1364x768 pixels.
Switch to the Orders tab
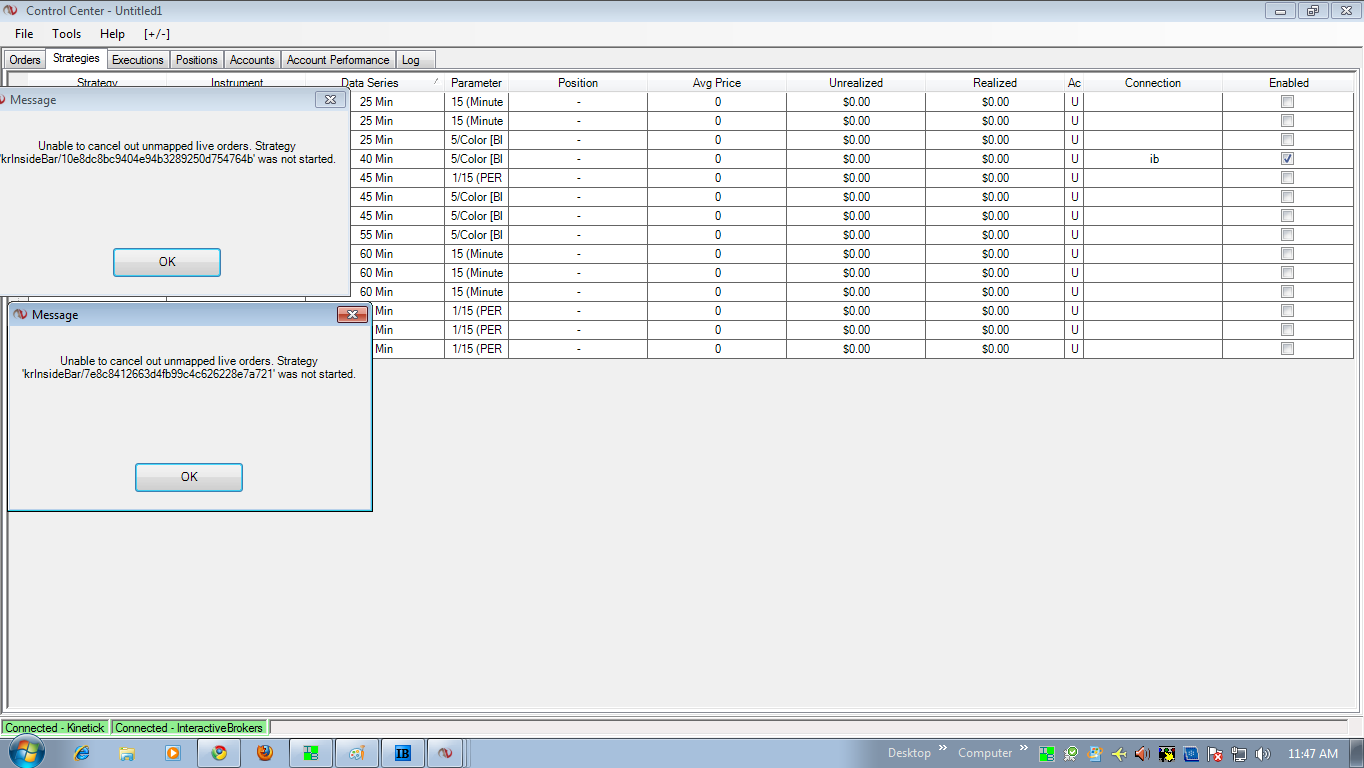[25, 60]
